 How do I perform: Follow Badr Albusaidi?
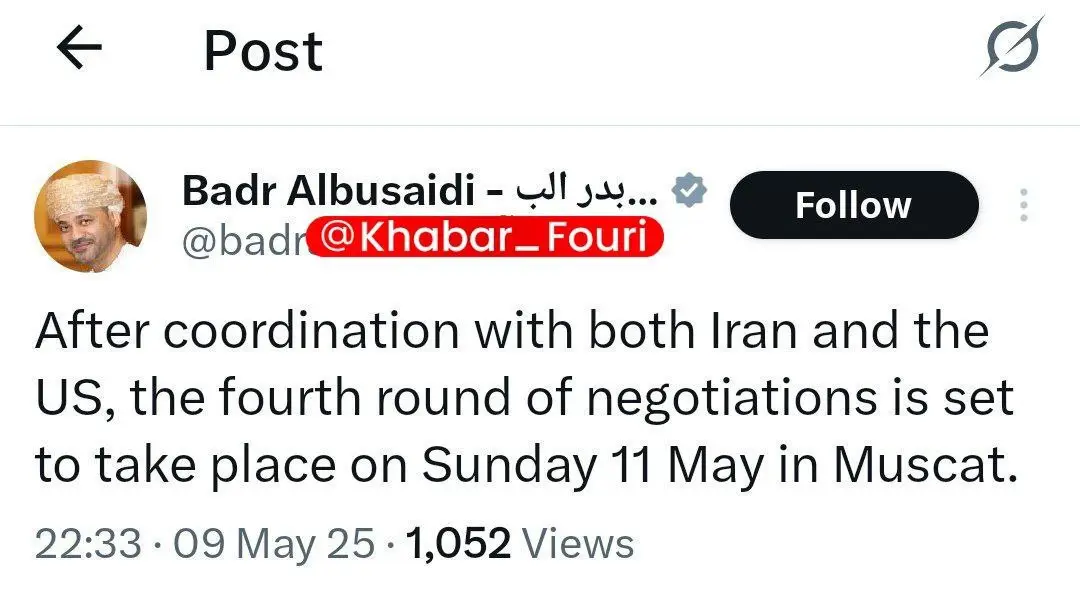[853, 205]
